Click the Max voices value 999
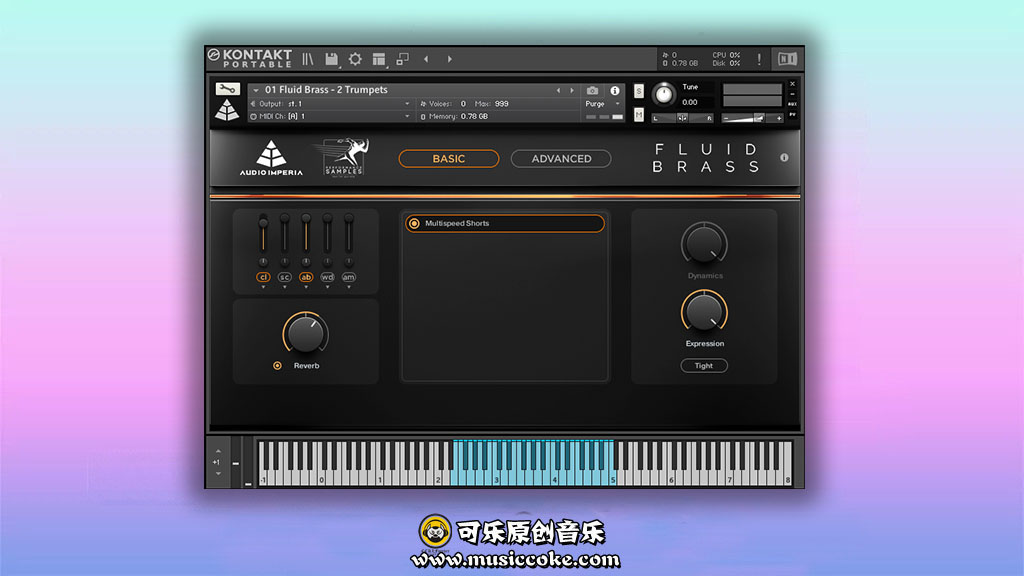 502,104
